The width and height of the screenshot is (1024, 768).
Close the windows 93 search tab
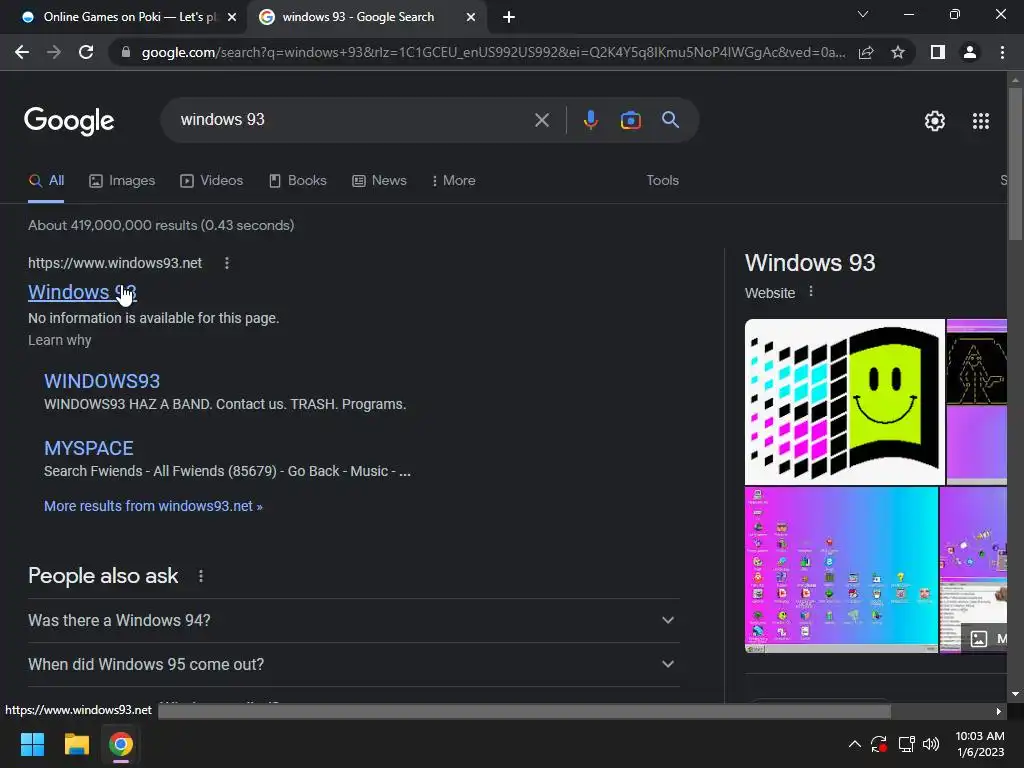[x=471, y=17]
